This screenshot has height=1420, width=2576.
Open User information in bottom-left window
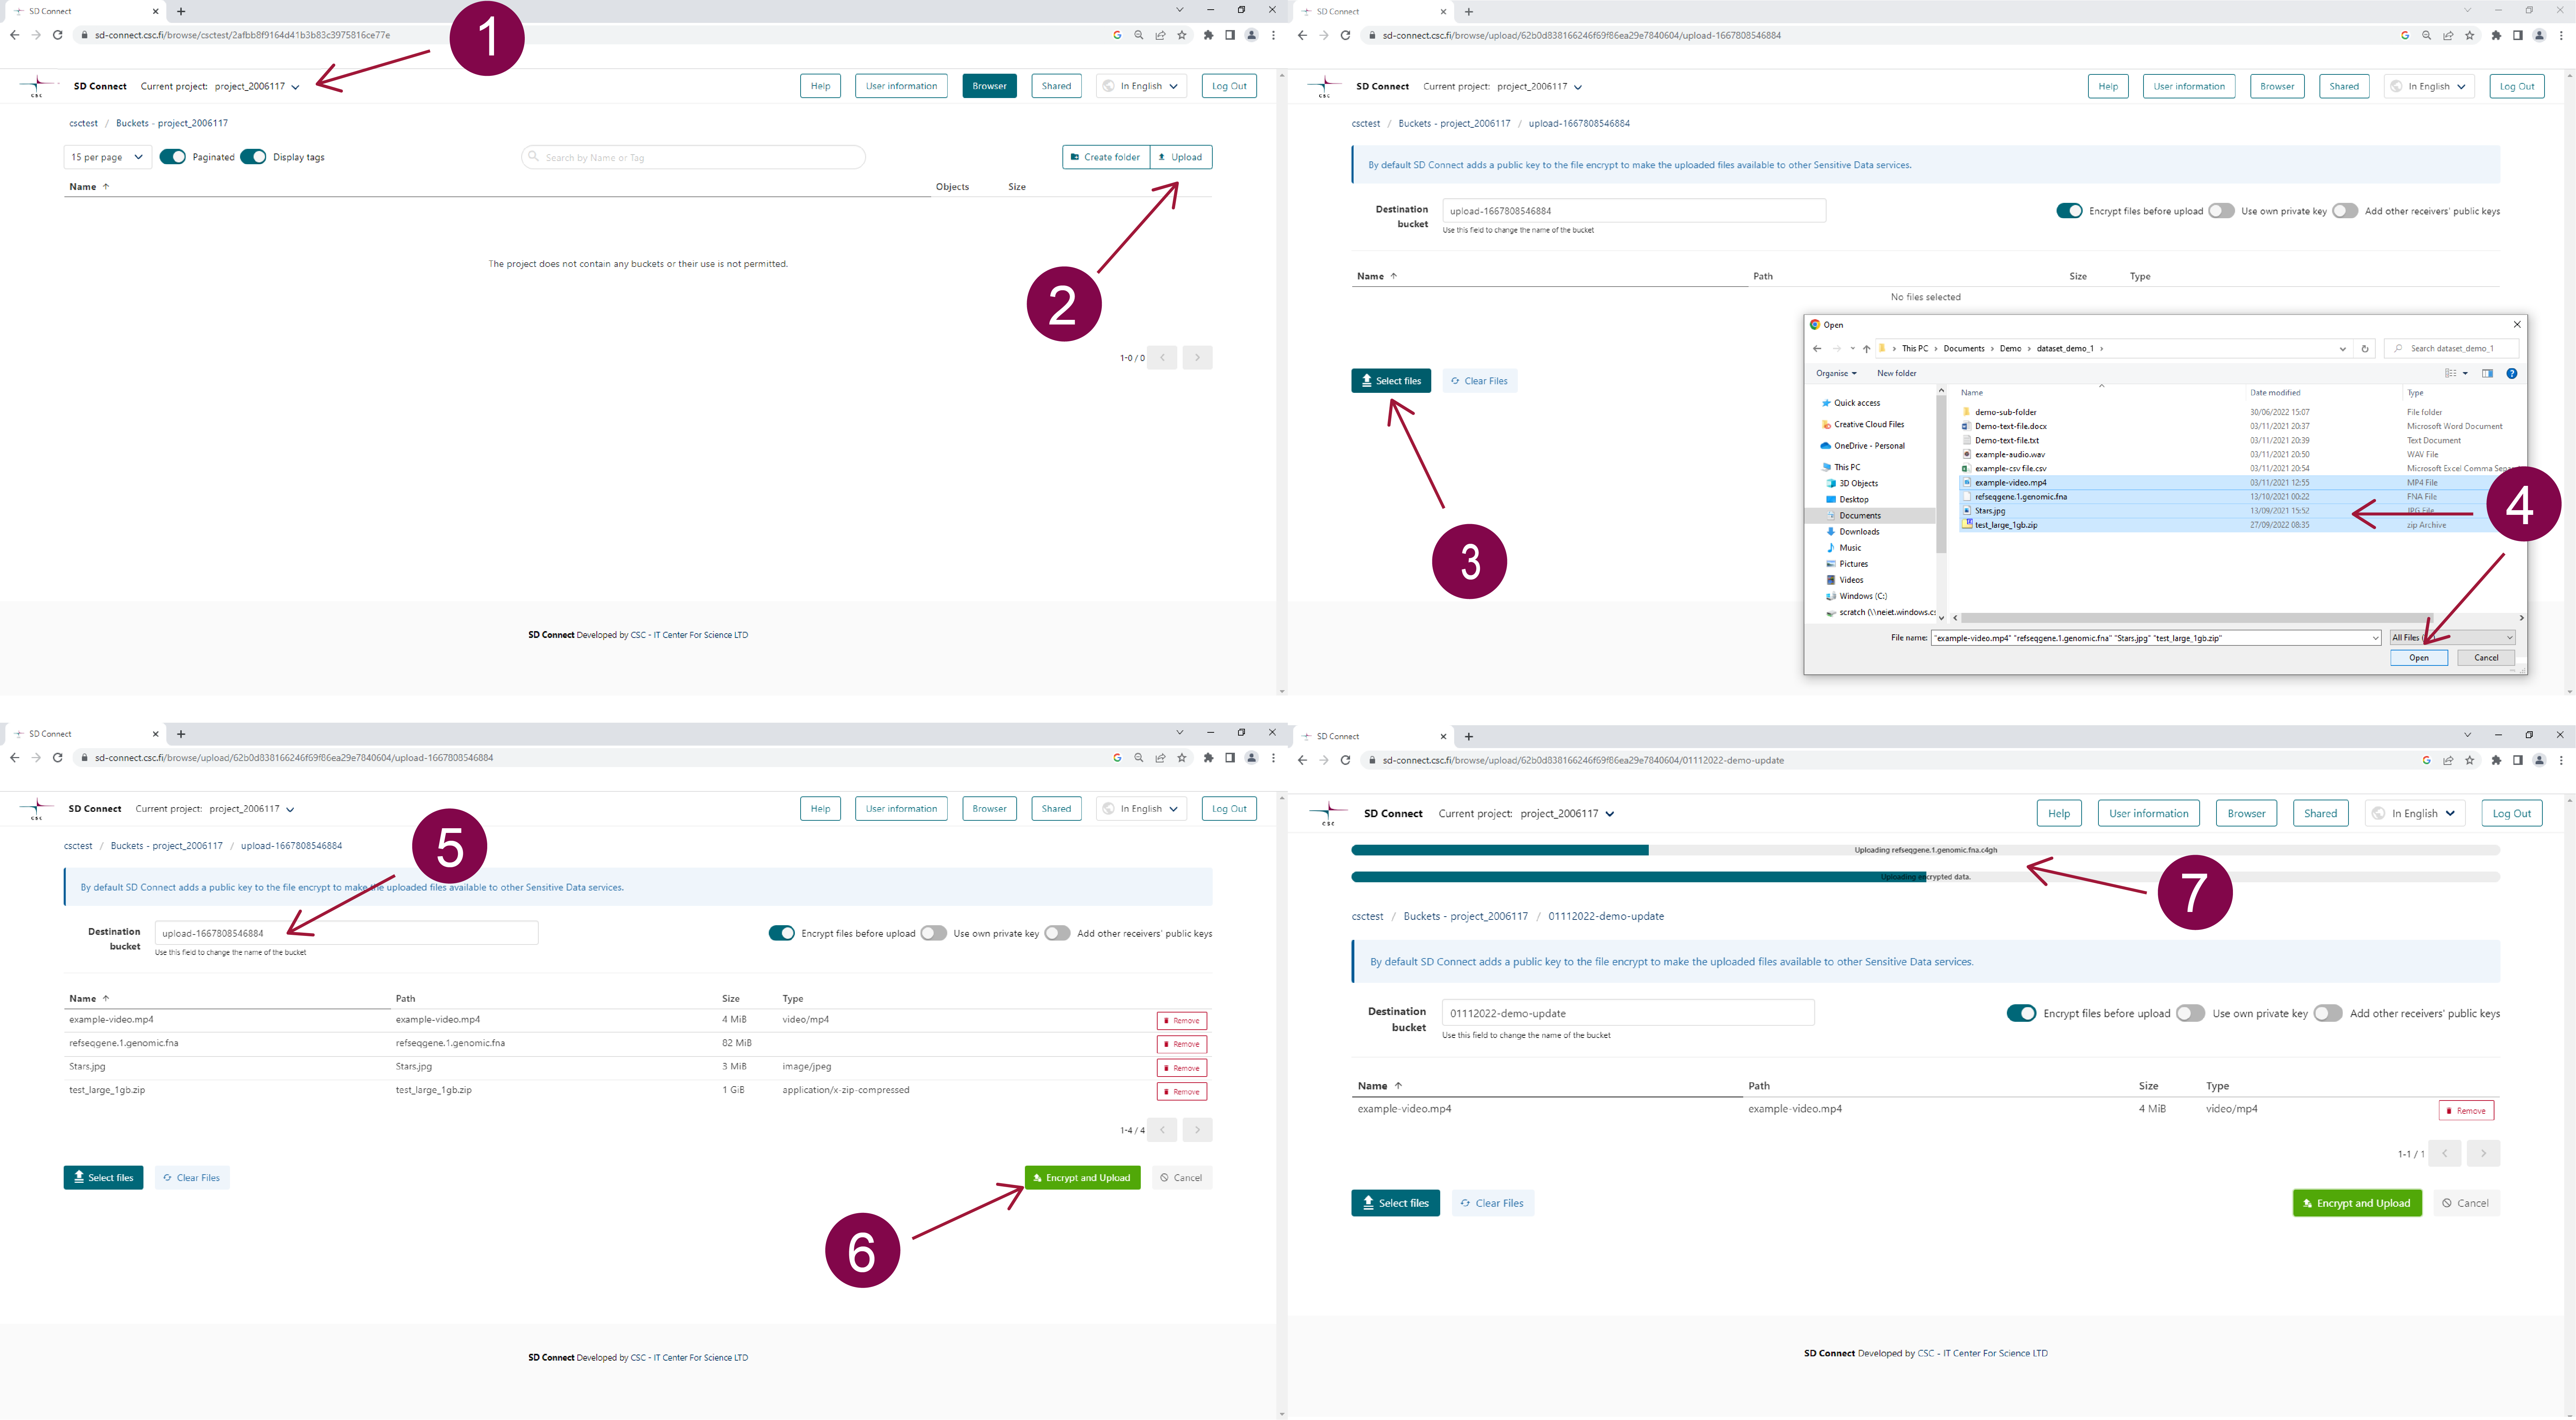coord(901,809)
